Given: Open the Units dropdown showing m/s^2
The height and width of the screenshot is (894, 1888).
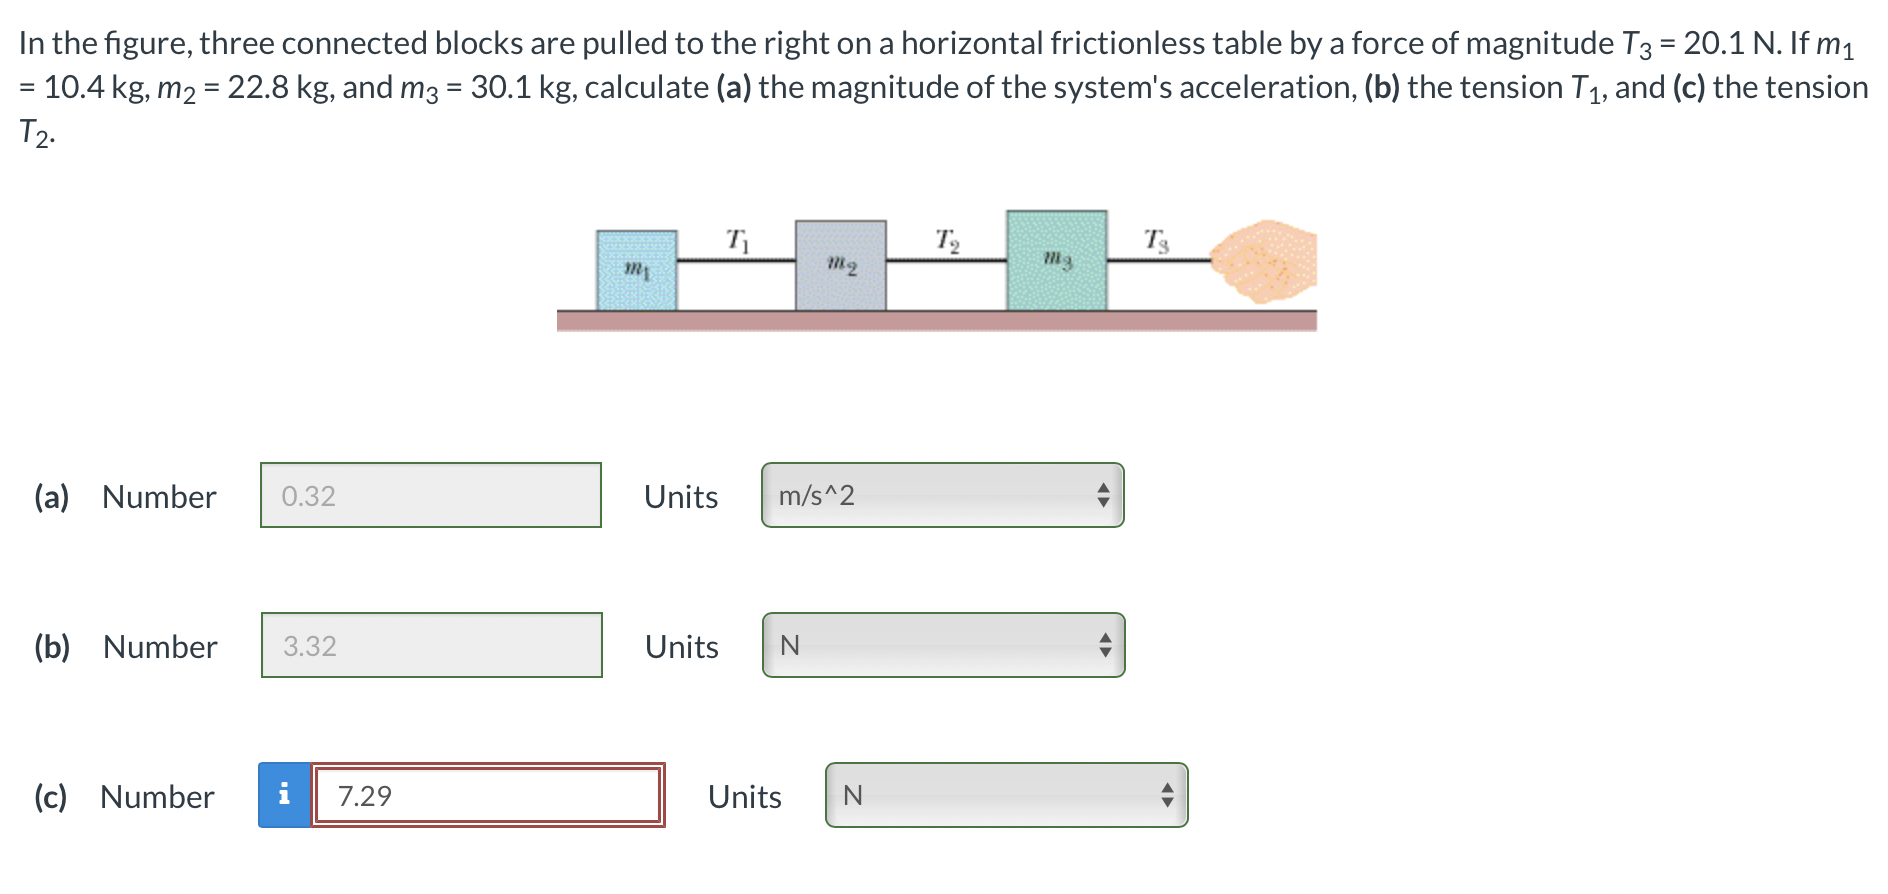Looking at the screenshot, I should click(x=941, y=495).
